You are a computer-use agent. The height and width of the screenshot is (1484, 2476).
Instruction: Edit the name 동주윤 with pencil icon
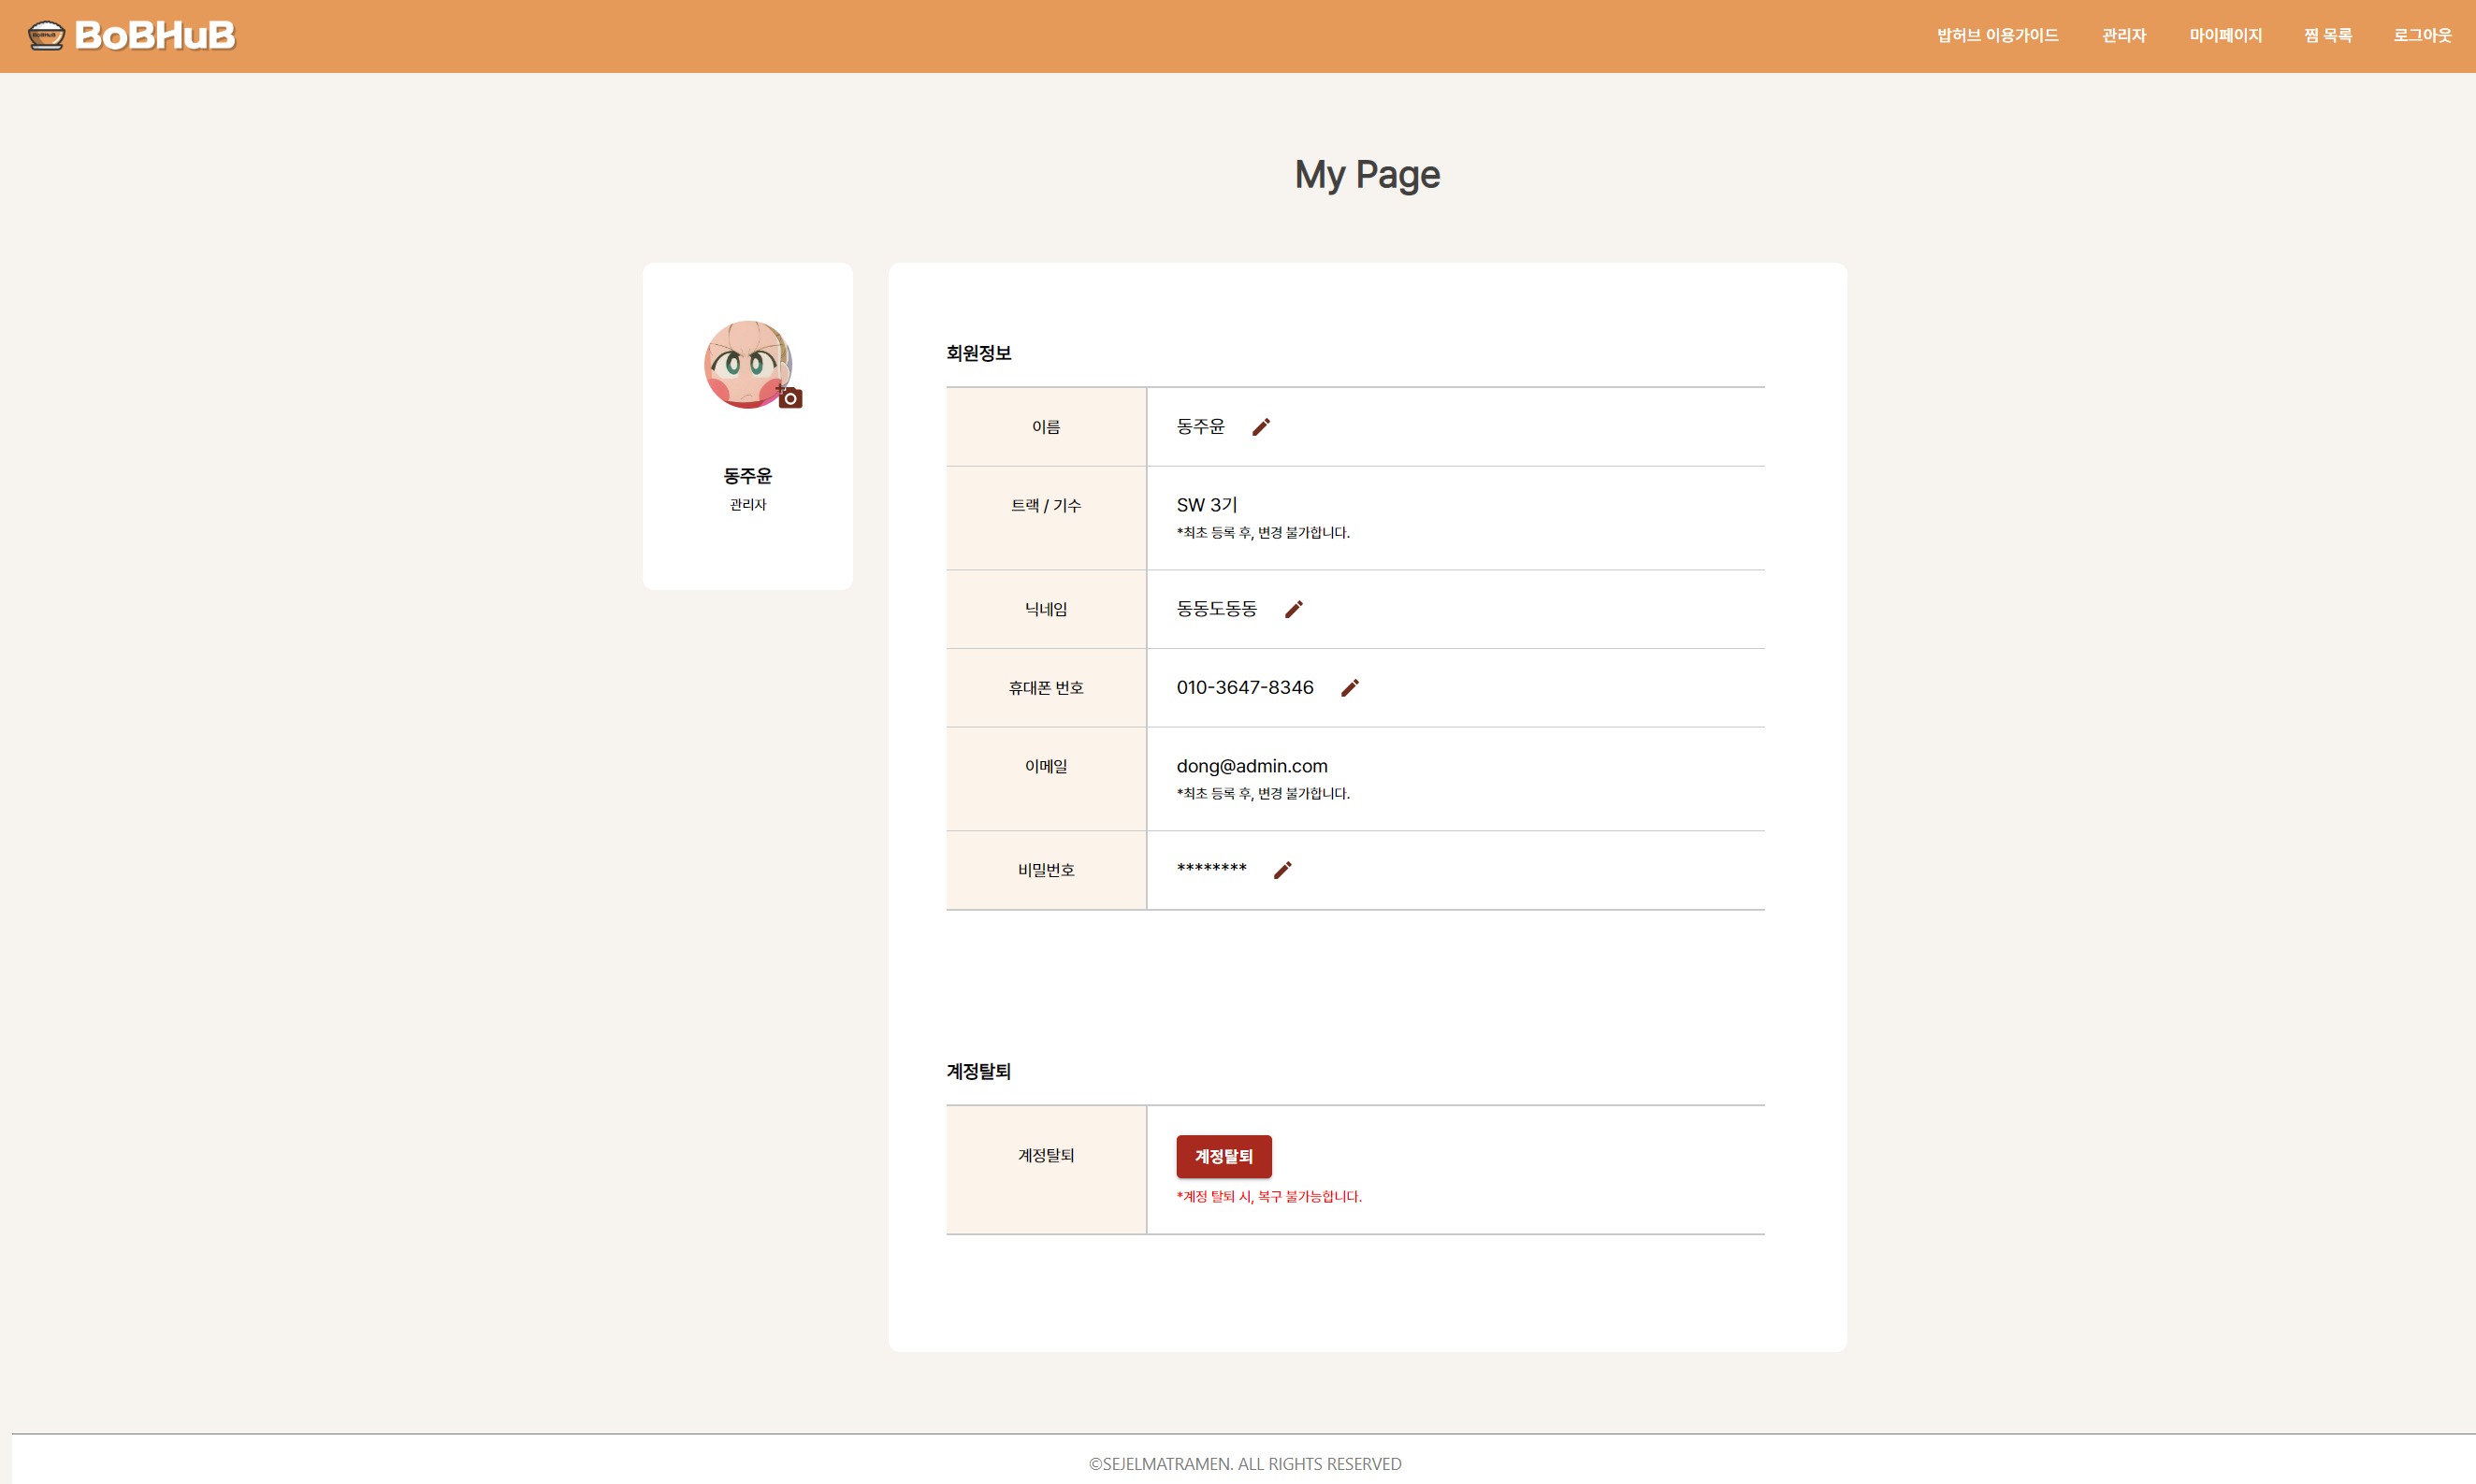[1261, 427]
